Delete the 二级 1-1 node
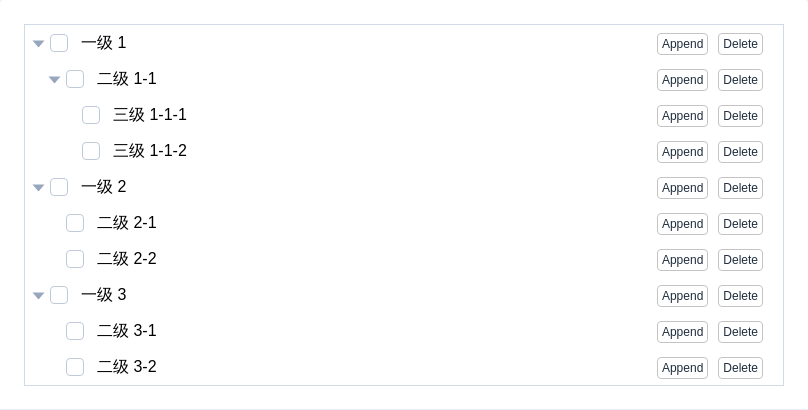This screenshot has height=410, width=808. [x=740, y=80]
